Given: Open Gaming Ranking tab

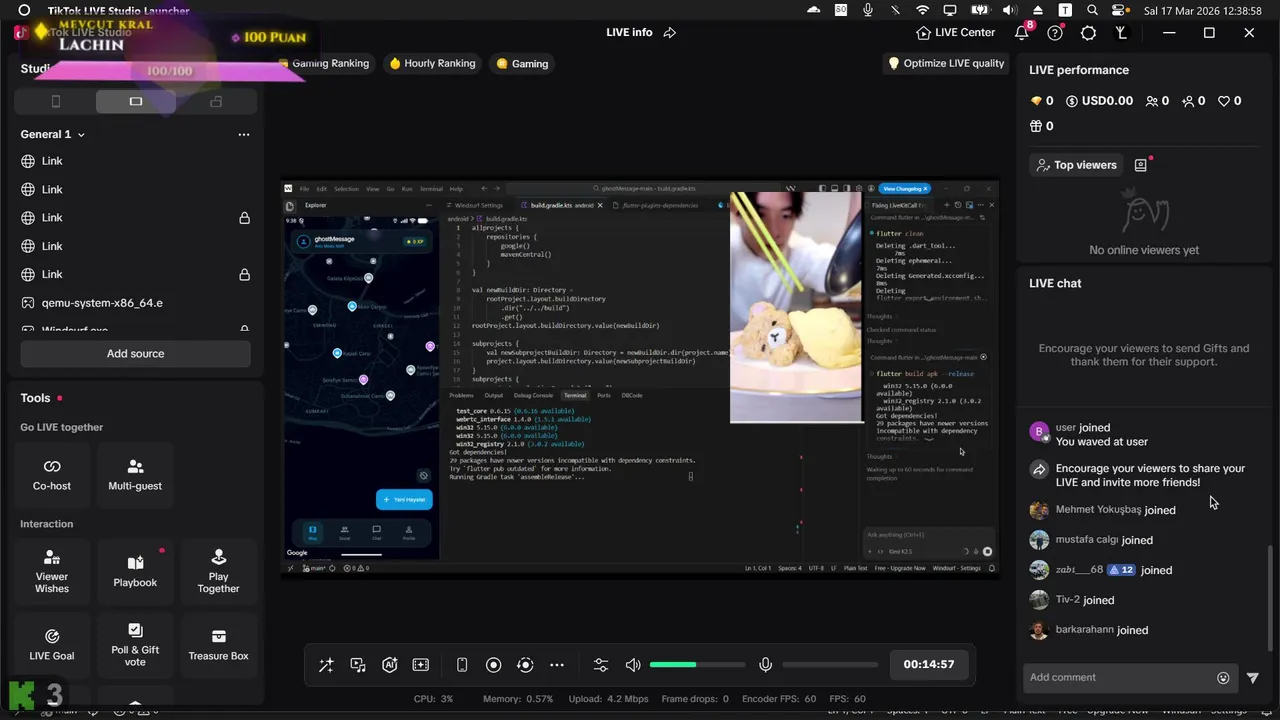Looking at the screenshot, I should point(325,63).
